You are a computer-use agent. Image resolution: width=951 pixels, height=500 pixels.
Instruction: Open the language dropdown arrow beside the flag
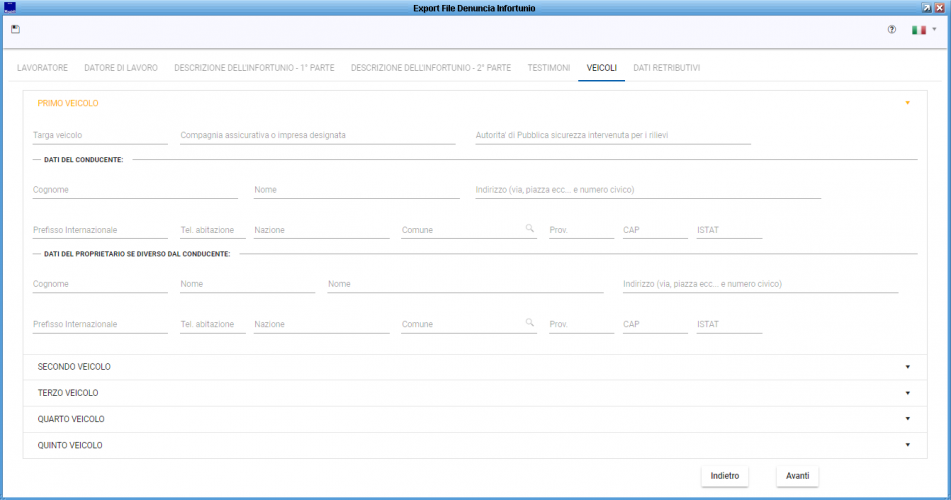(x=934, y=29)
